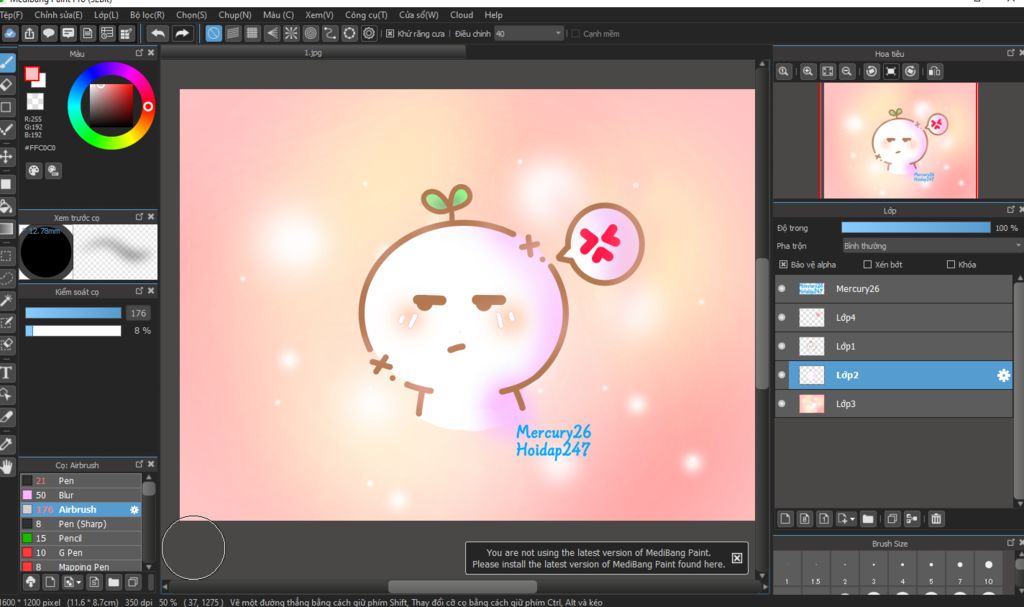This screenshot has height=607, width=1024.
Task: Click the Redo arrow in top toolbar
Action: pos(182,33)
